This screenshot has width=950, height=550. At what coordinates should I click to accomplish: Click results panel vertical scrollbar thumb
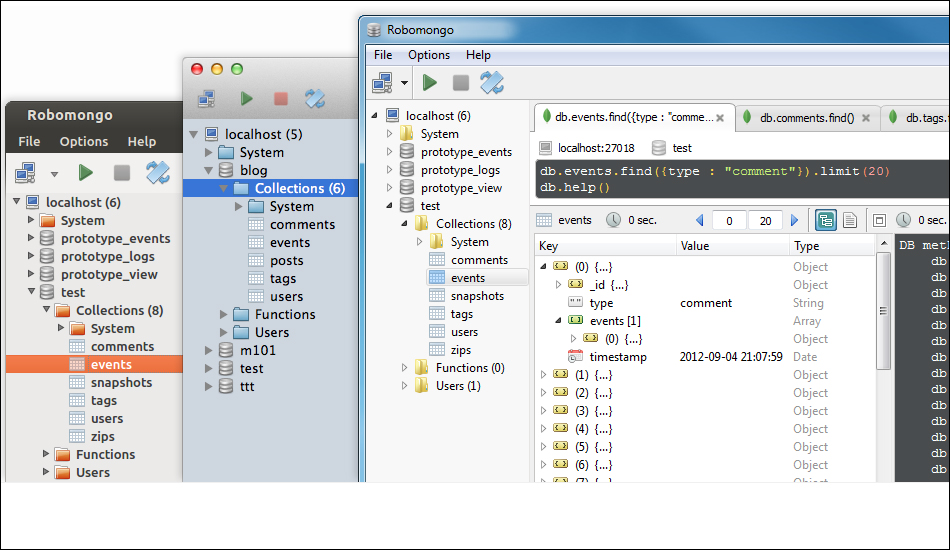[x=883, y=311]
